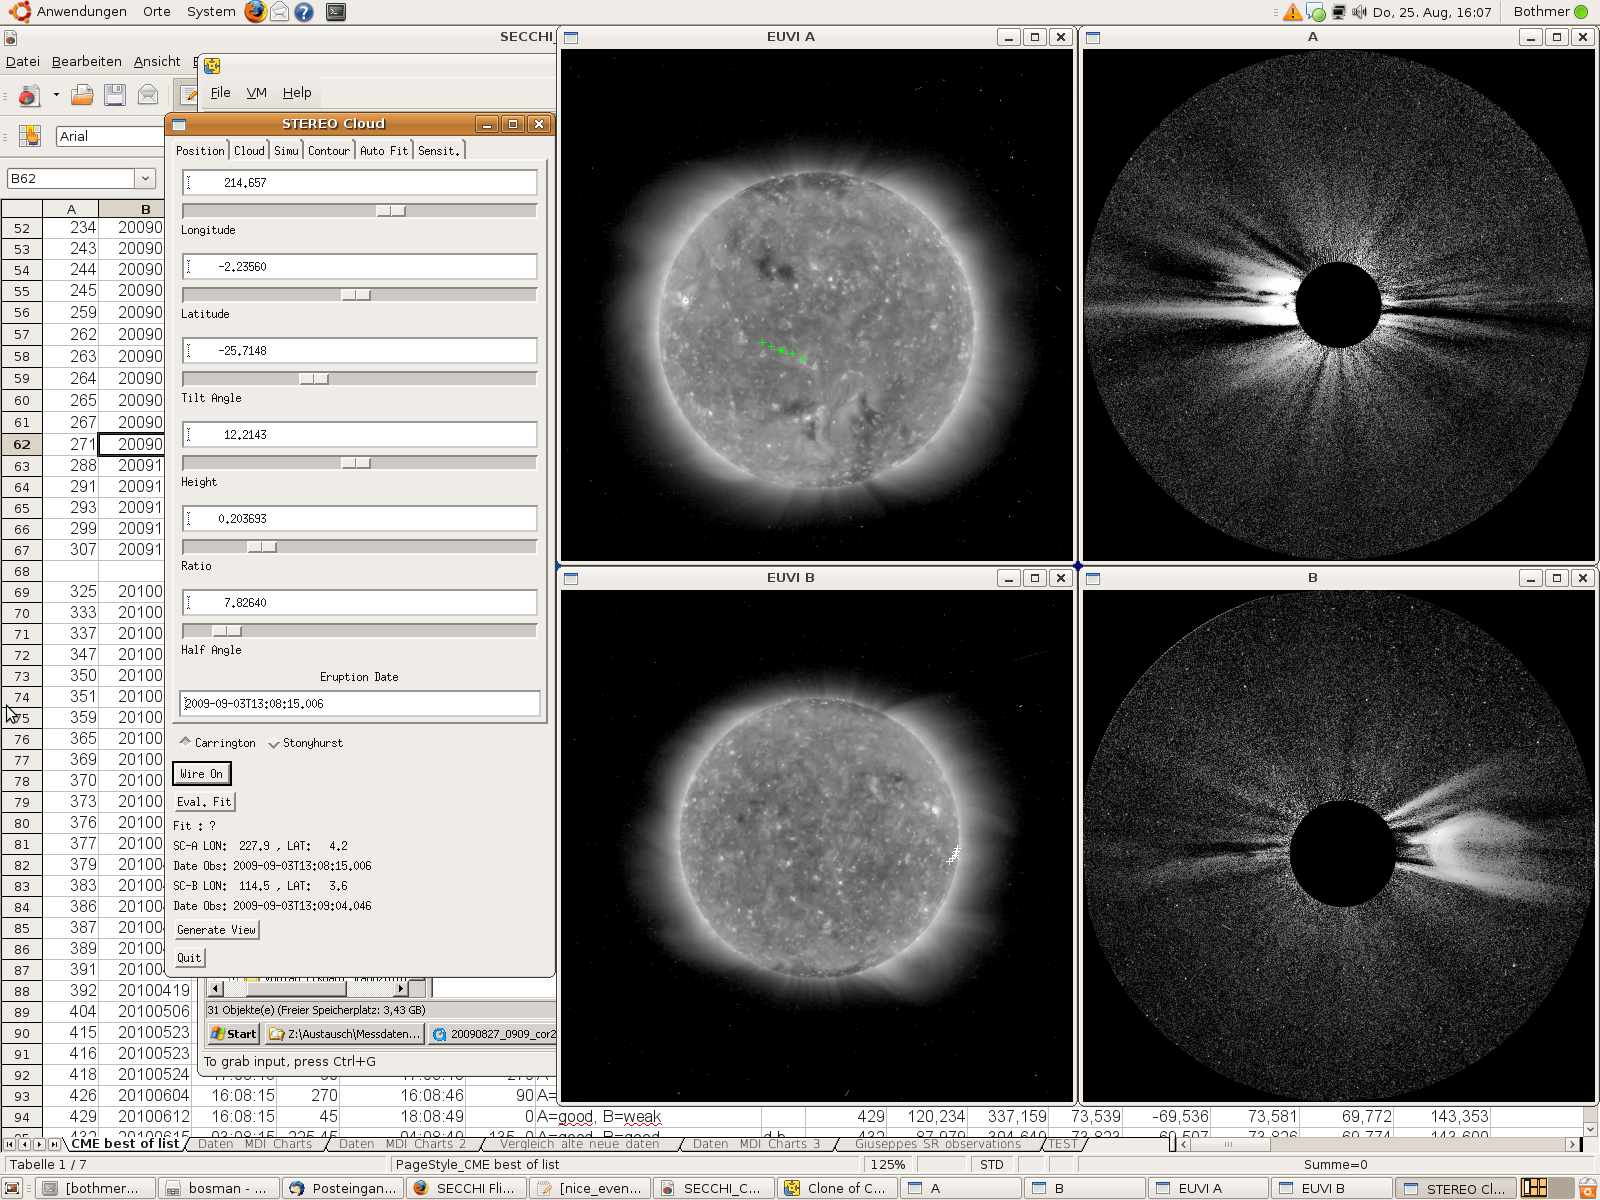Click the volume speaker tray icon
Screen dimensions: 1600x1200
pyautogui.click(x=1359, y=12)
